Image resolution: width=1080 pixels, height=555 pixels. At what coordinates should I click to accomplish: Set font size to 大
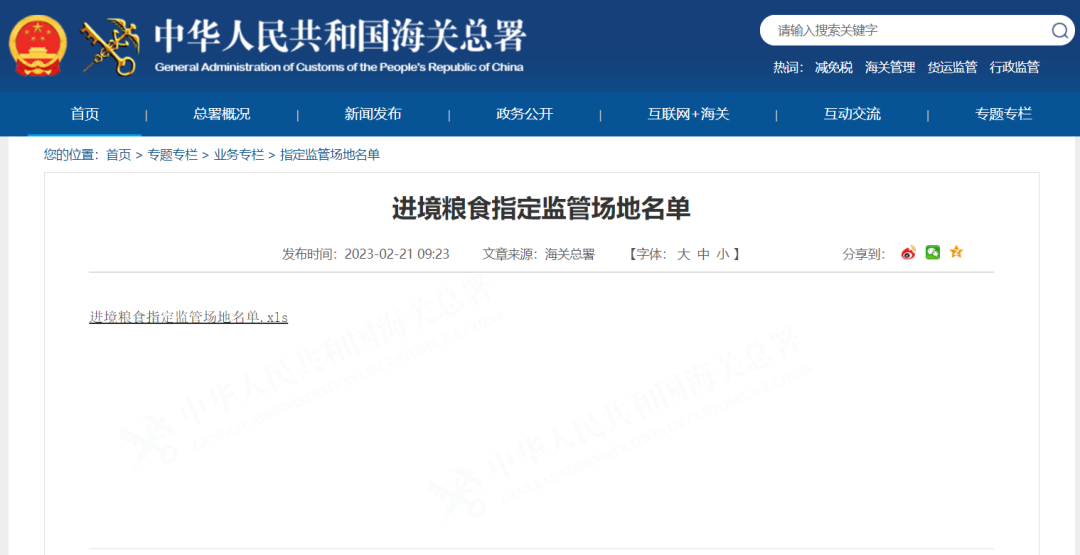tap(684, 254)
